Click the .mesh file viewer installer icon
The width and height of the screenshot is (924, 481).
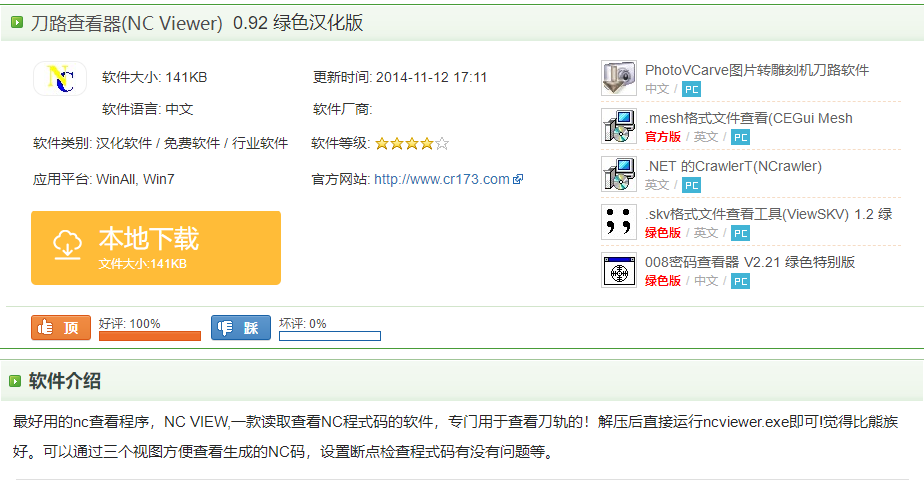click(x=619, y=126)
